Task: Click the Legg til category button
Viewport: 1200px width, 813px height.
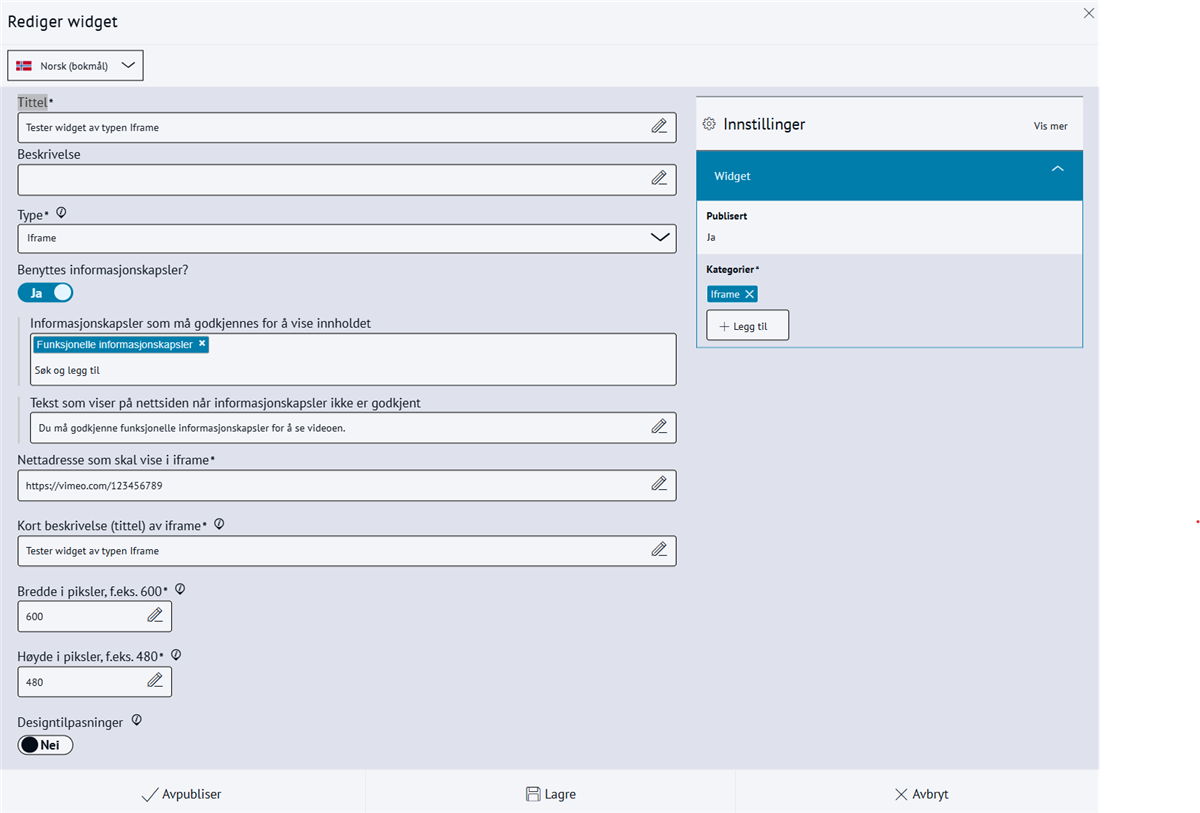Action: coord(747,326)
